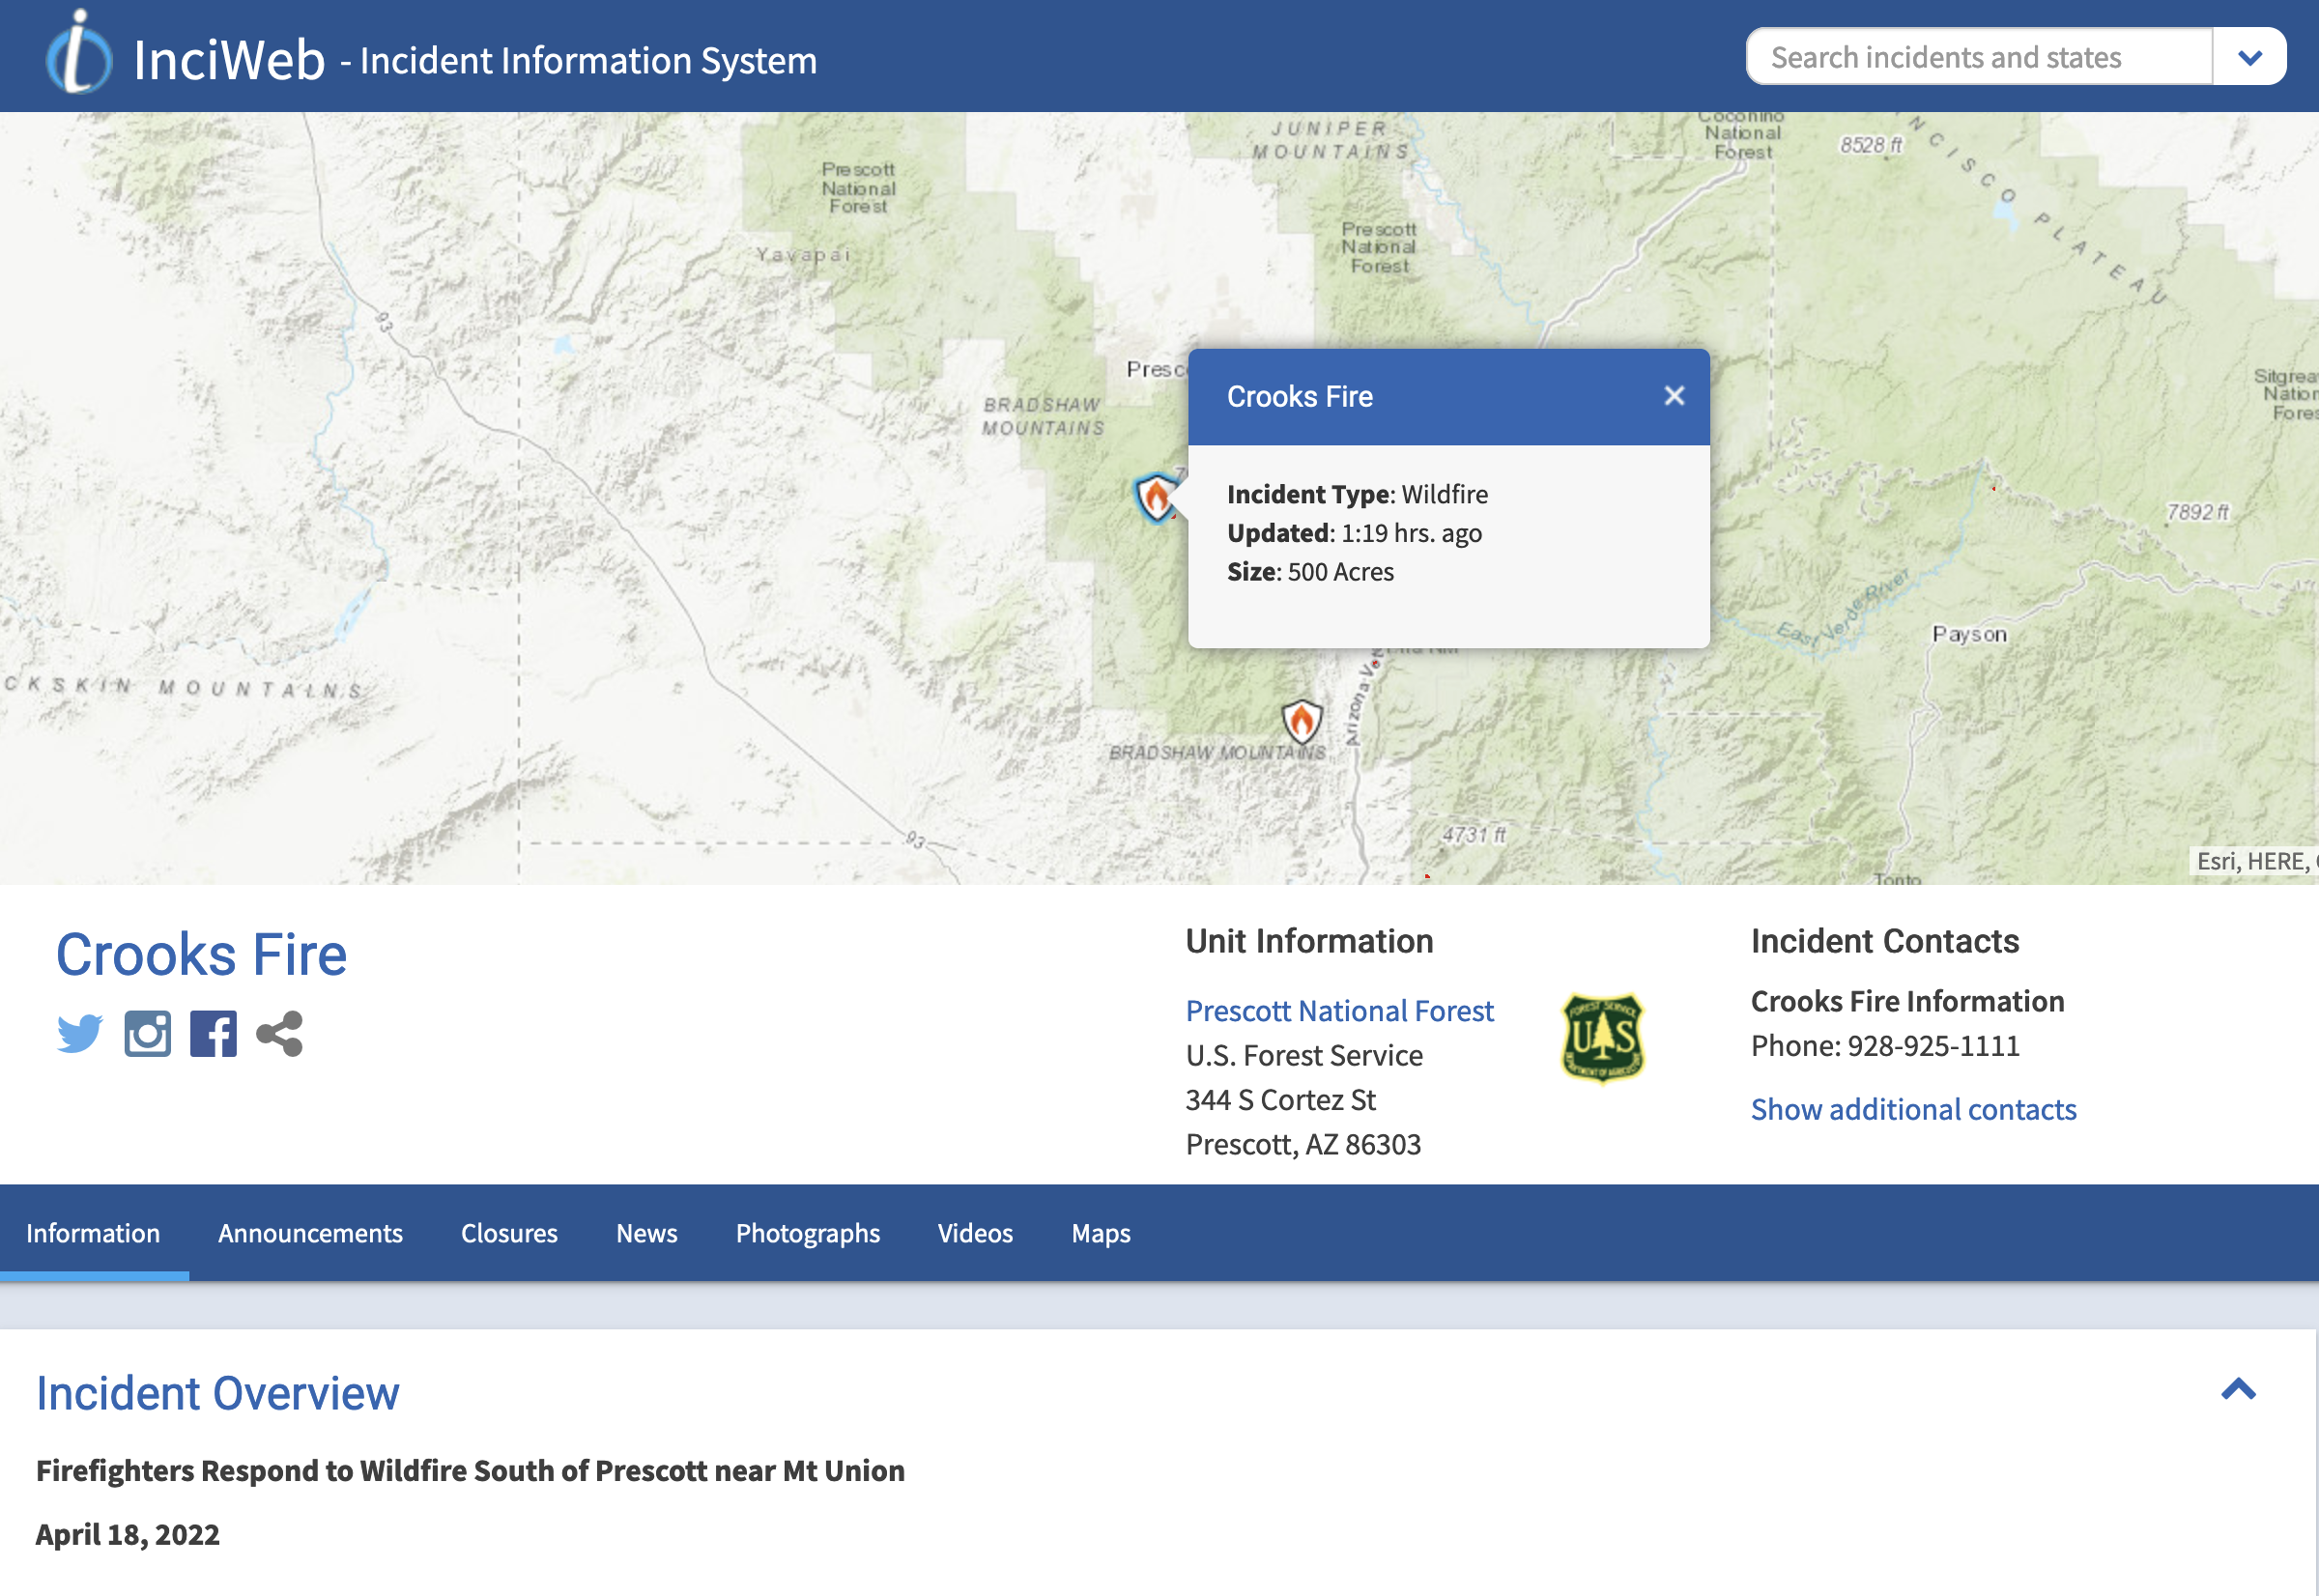The width and height of the screenshot is (2319, 1596).
Task: Click the Search incidents and states field
Action: pyautogui.click(x=1979, y=57)
